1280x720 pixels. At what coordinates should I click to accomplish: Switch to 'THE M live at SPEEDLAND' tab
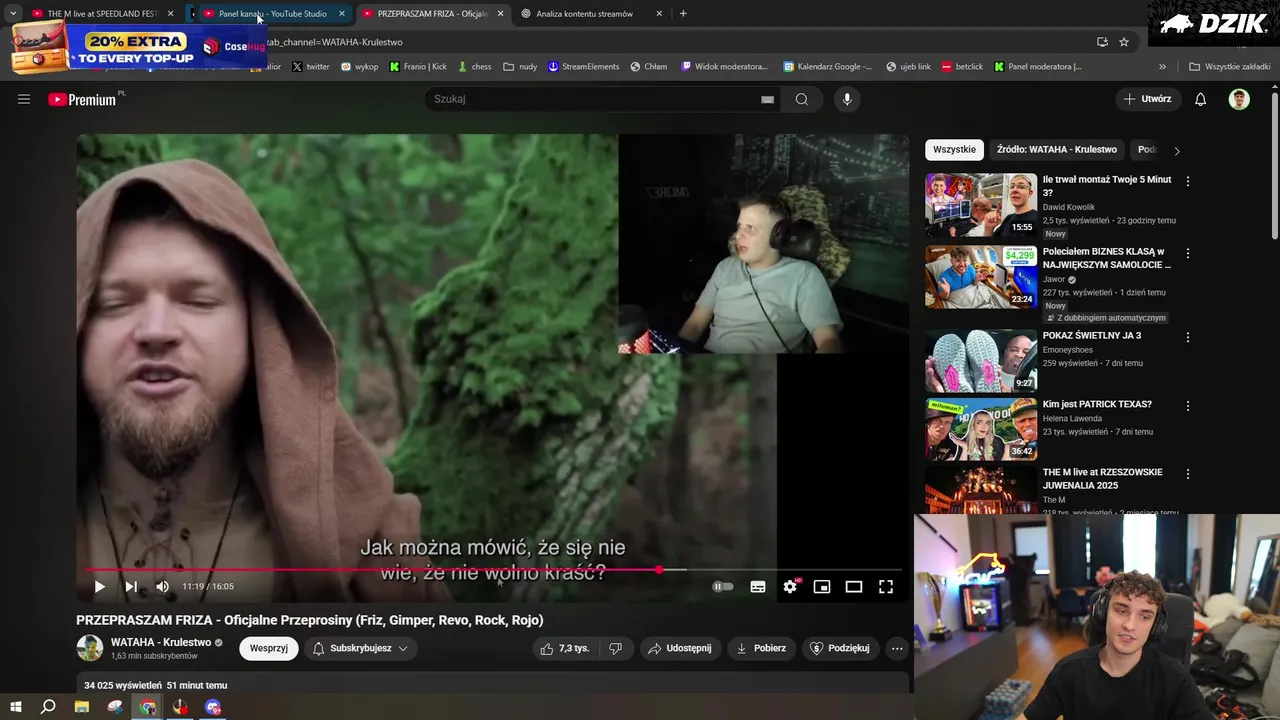tap(102, 14)
